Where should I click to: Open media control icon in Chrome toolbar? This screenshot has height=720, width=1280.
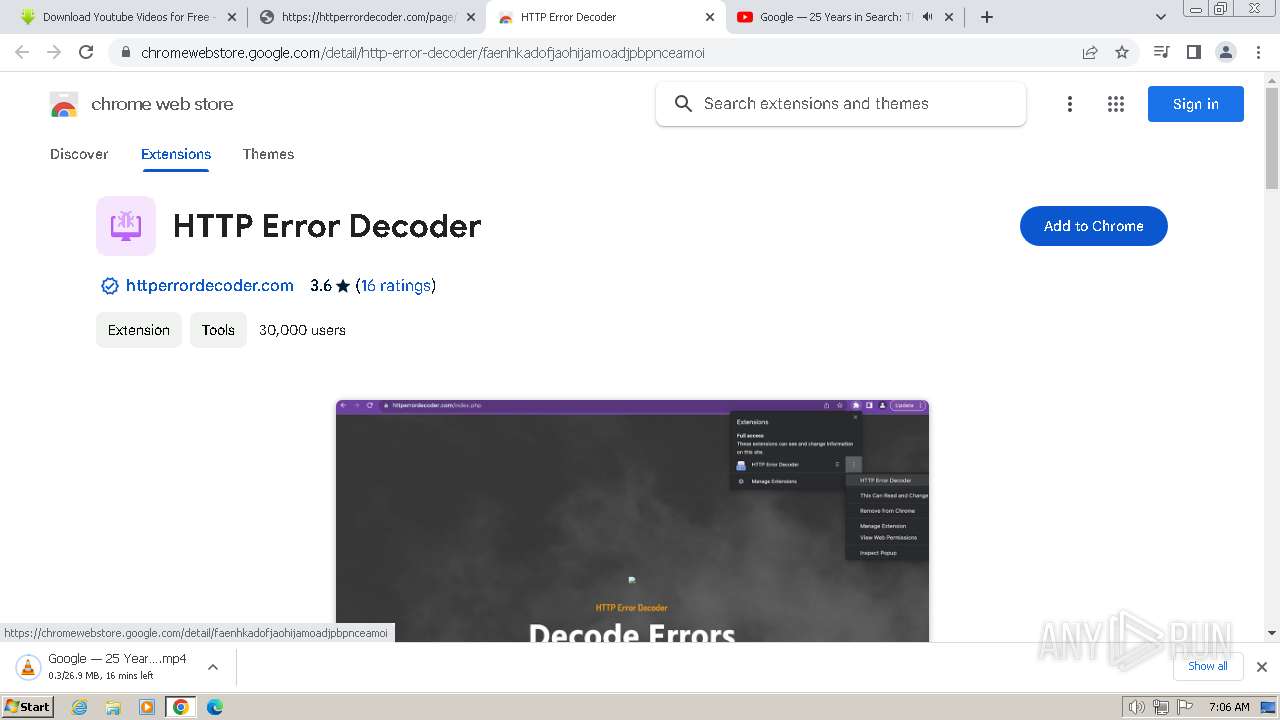tap(1161, 52)
